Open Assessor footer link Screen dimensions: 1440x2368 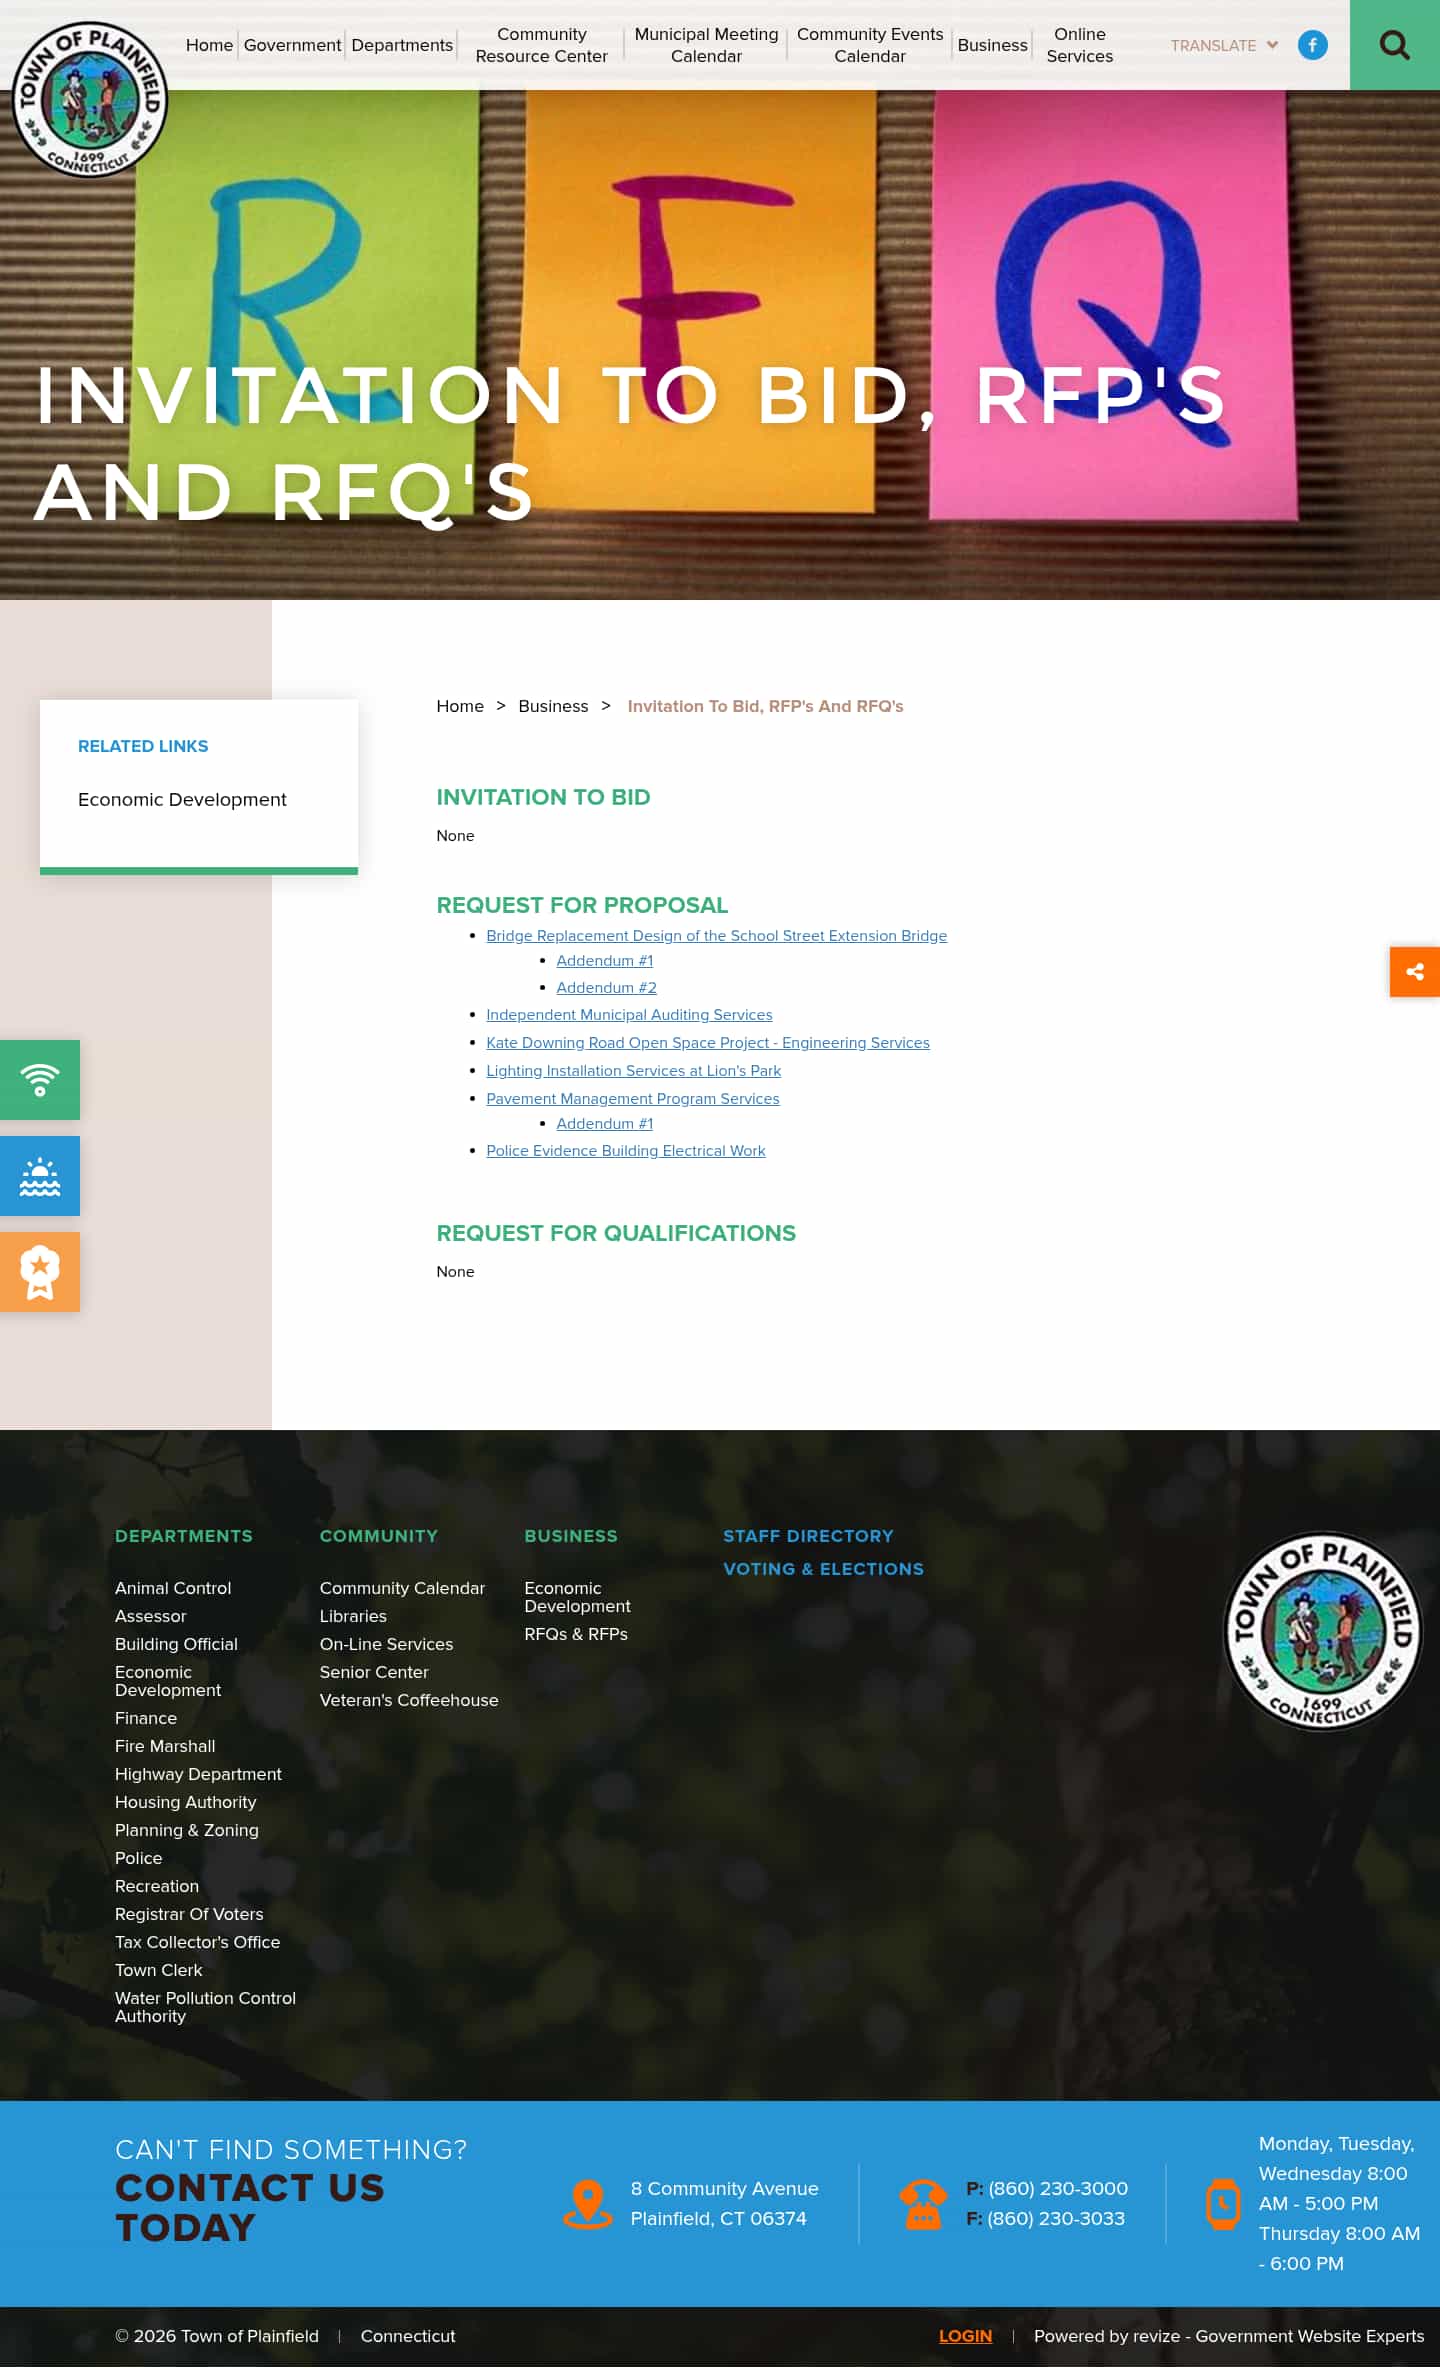coord(150,1616)
